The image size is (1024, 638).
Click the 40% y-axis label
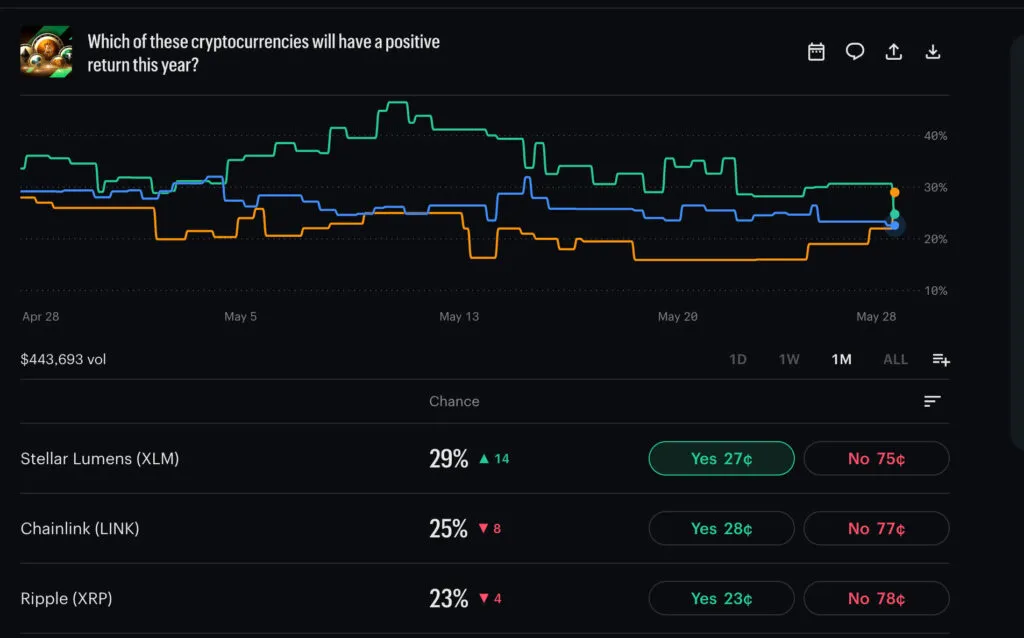[935, 136]
